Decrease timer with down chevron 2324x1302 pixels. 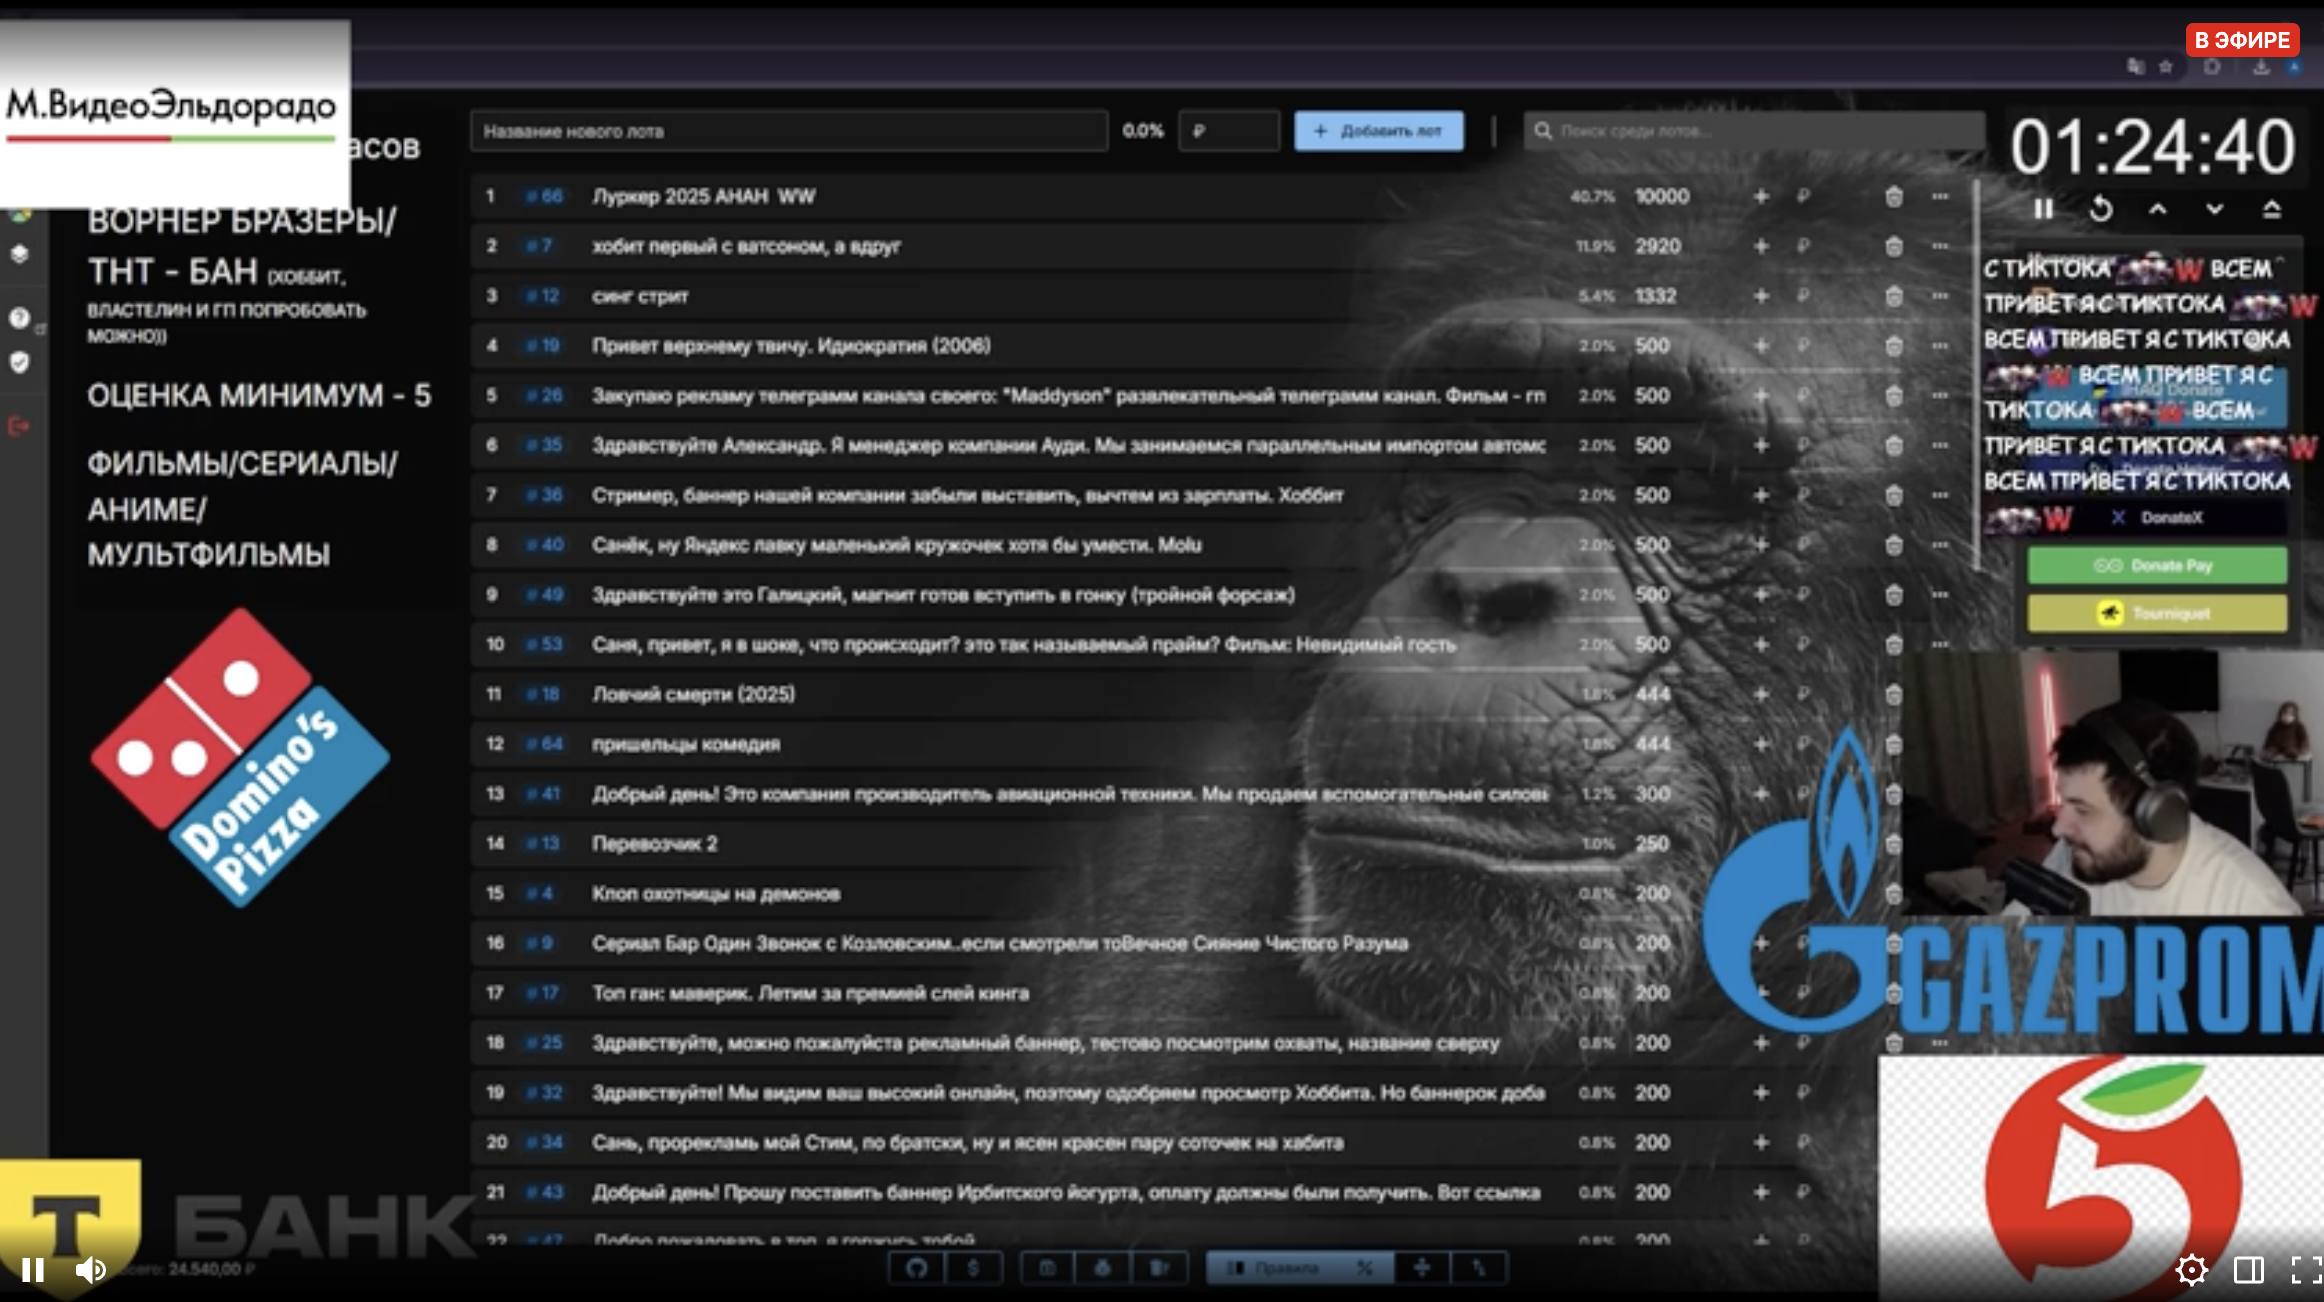click(2215, 209)
